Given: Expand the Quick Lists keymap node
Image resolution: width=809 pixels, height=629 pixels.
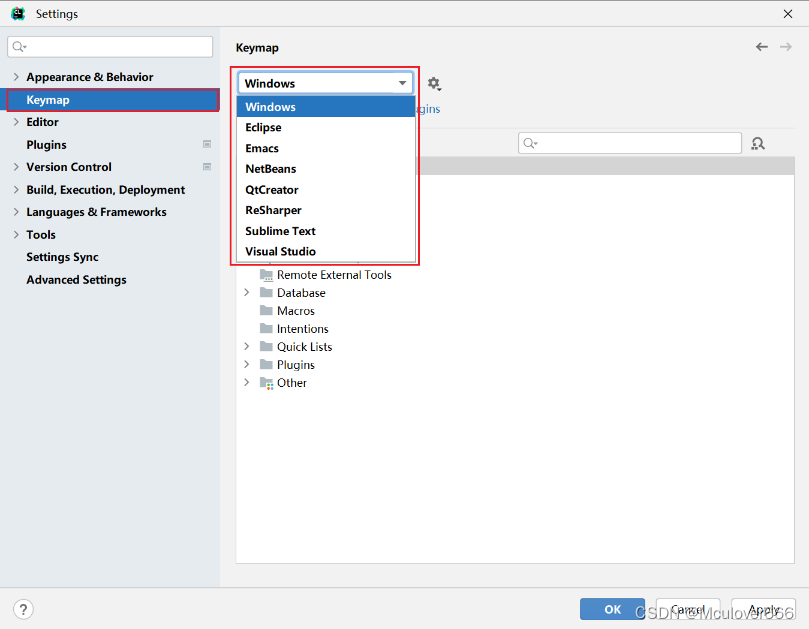Looking at the screenshot, I should pos(247,347).
